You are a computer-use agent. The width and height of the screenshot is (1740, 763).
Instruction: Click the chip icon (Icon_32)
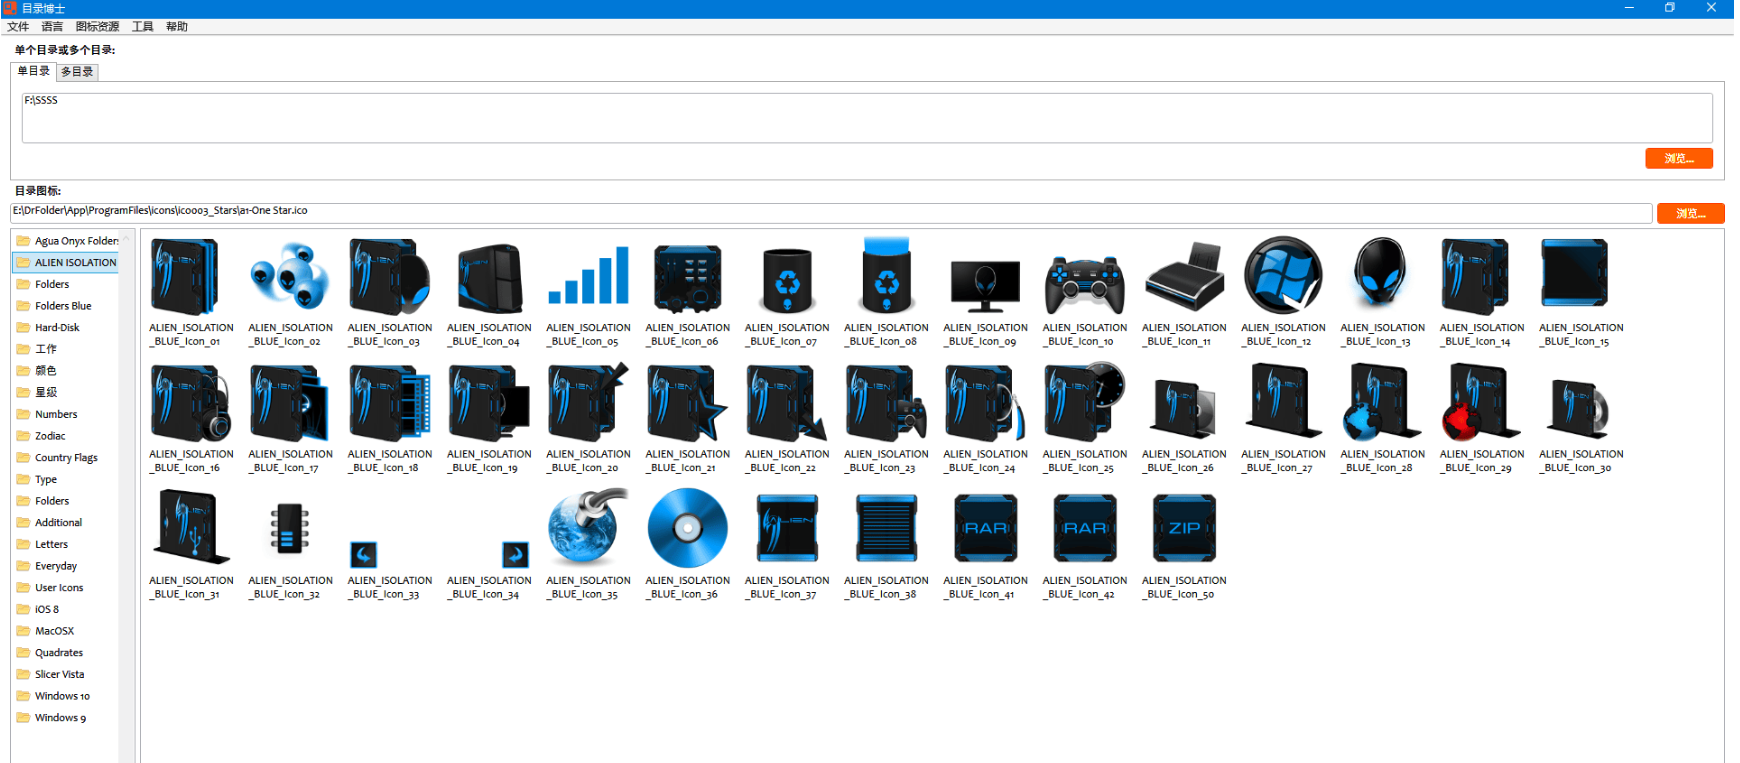289,530
